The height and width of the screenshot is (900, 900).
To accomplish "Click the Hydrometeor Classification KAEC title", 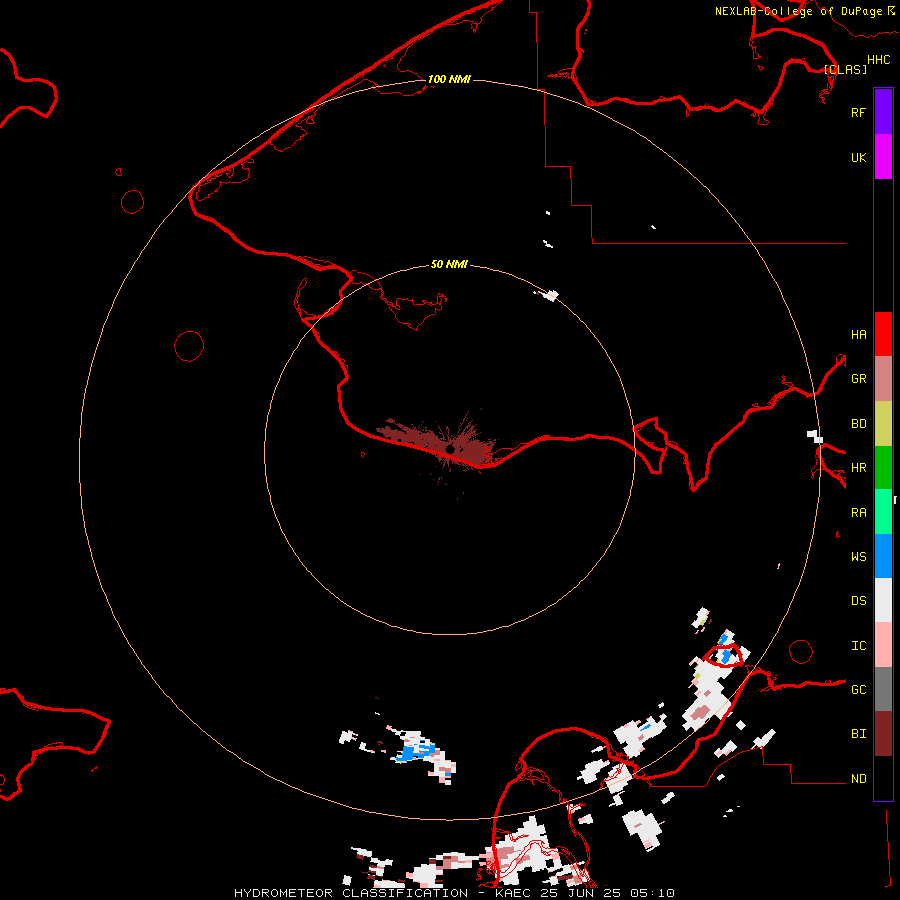I will pyautogui.click(x=454, y=893).
